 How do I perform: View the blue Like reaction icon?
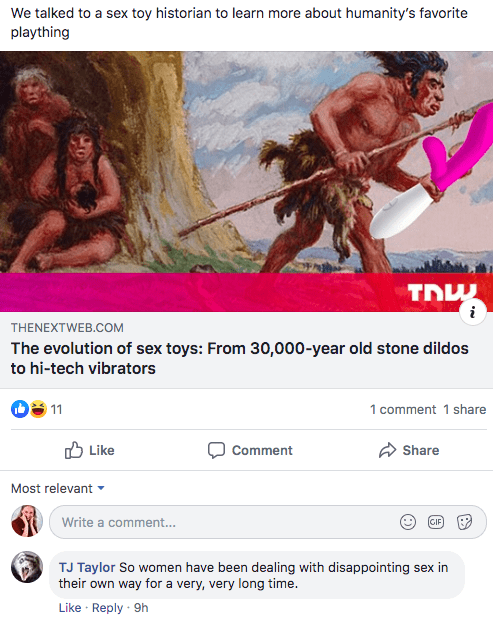coord(20,409)
